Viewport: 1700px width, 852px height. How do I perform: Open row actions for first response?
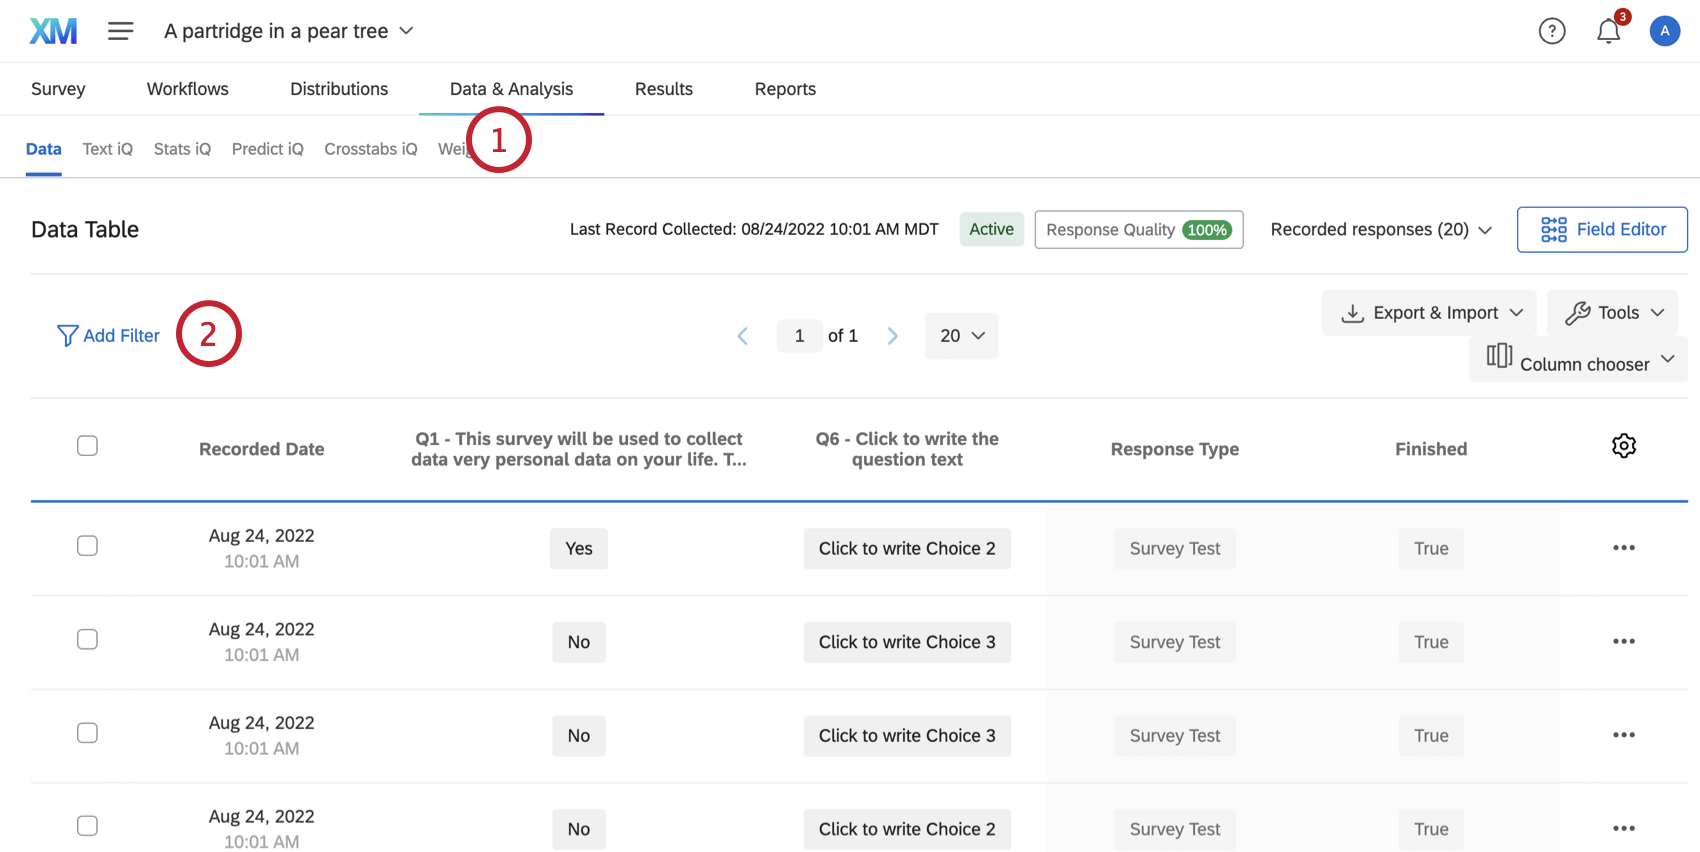[x=1623, y=548]
